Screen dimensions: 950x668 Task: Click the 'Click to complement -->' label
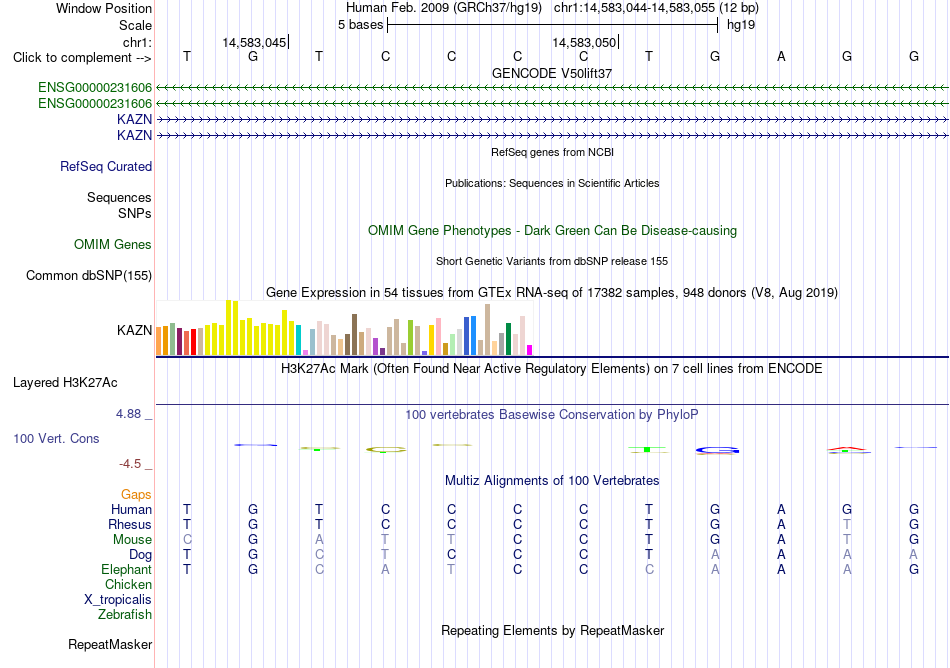[82, 58]
